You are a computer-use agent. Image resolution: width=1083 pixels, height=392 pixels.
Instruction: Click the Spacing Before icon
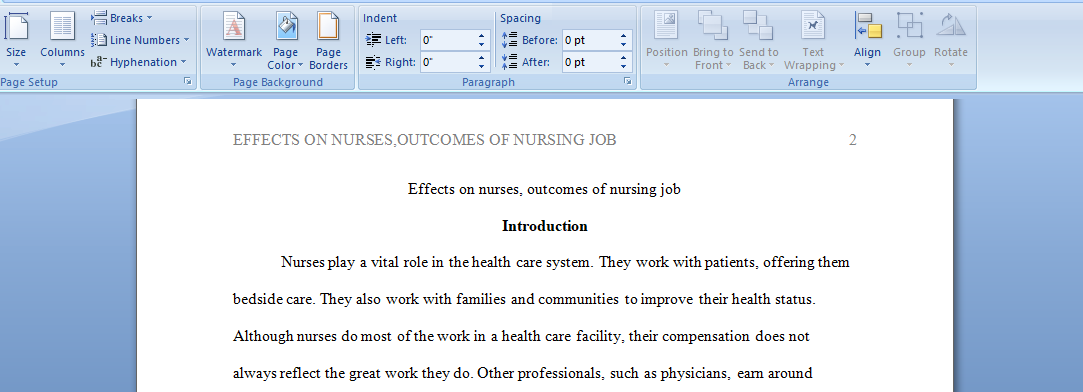[x=510, y=40]
